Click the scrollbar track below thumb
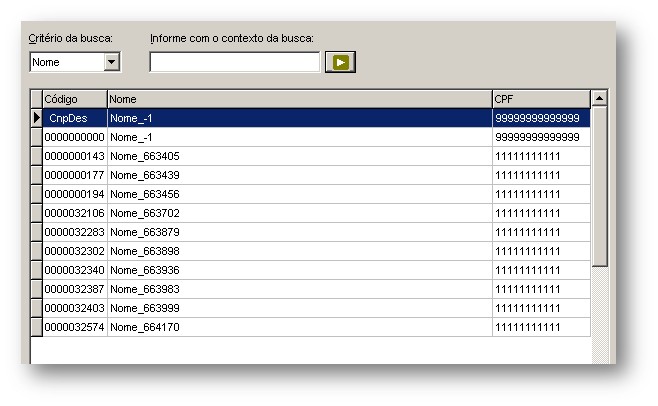 599,315
